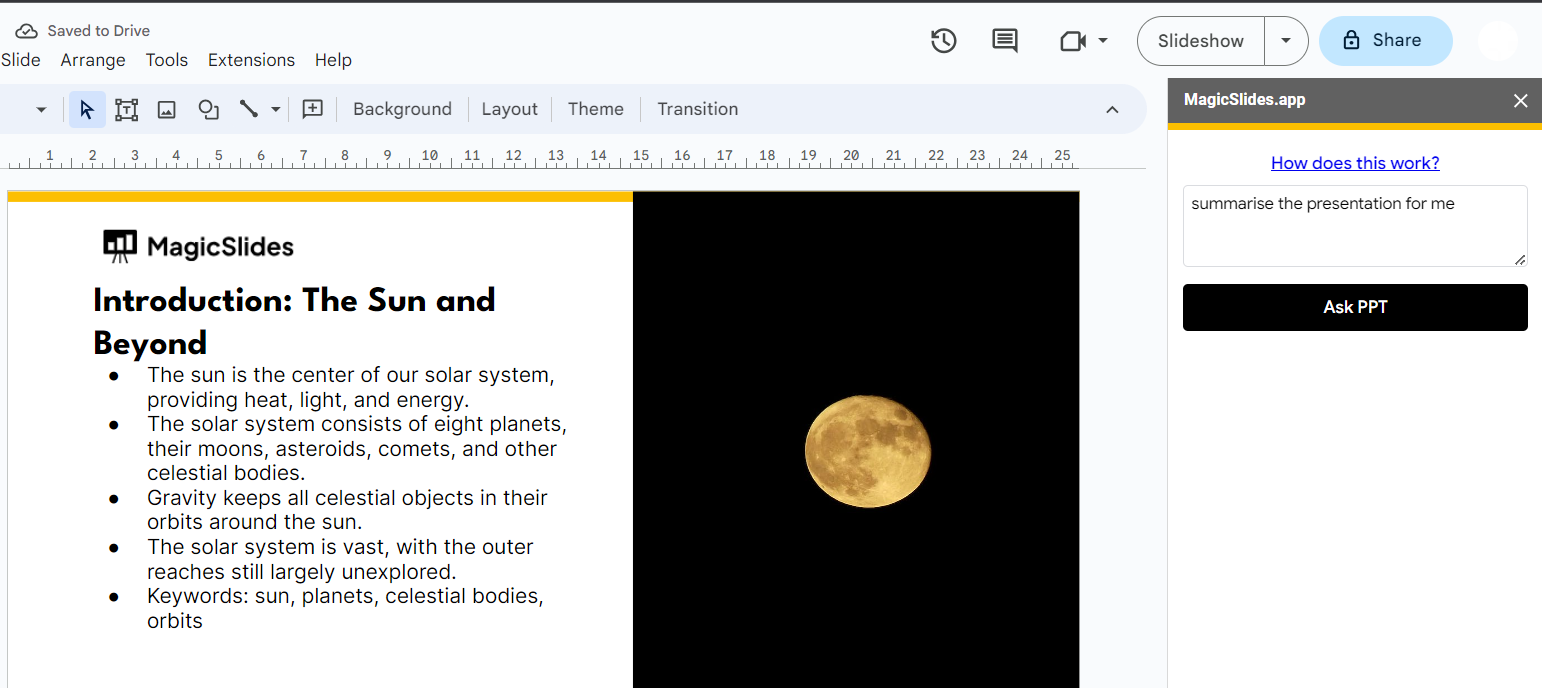
Task: Open the Arrange menu
Action: click(x=93, y=60)
